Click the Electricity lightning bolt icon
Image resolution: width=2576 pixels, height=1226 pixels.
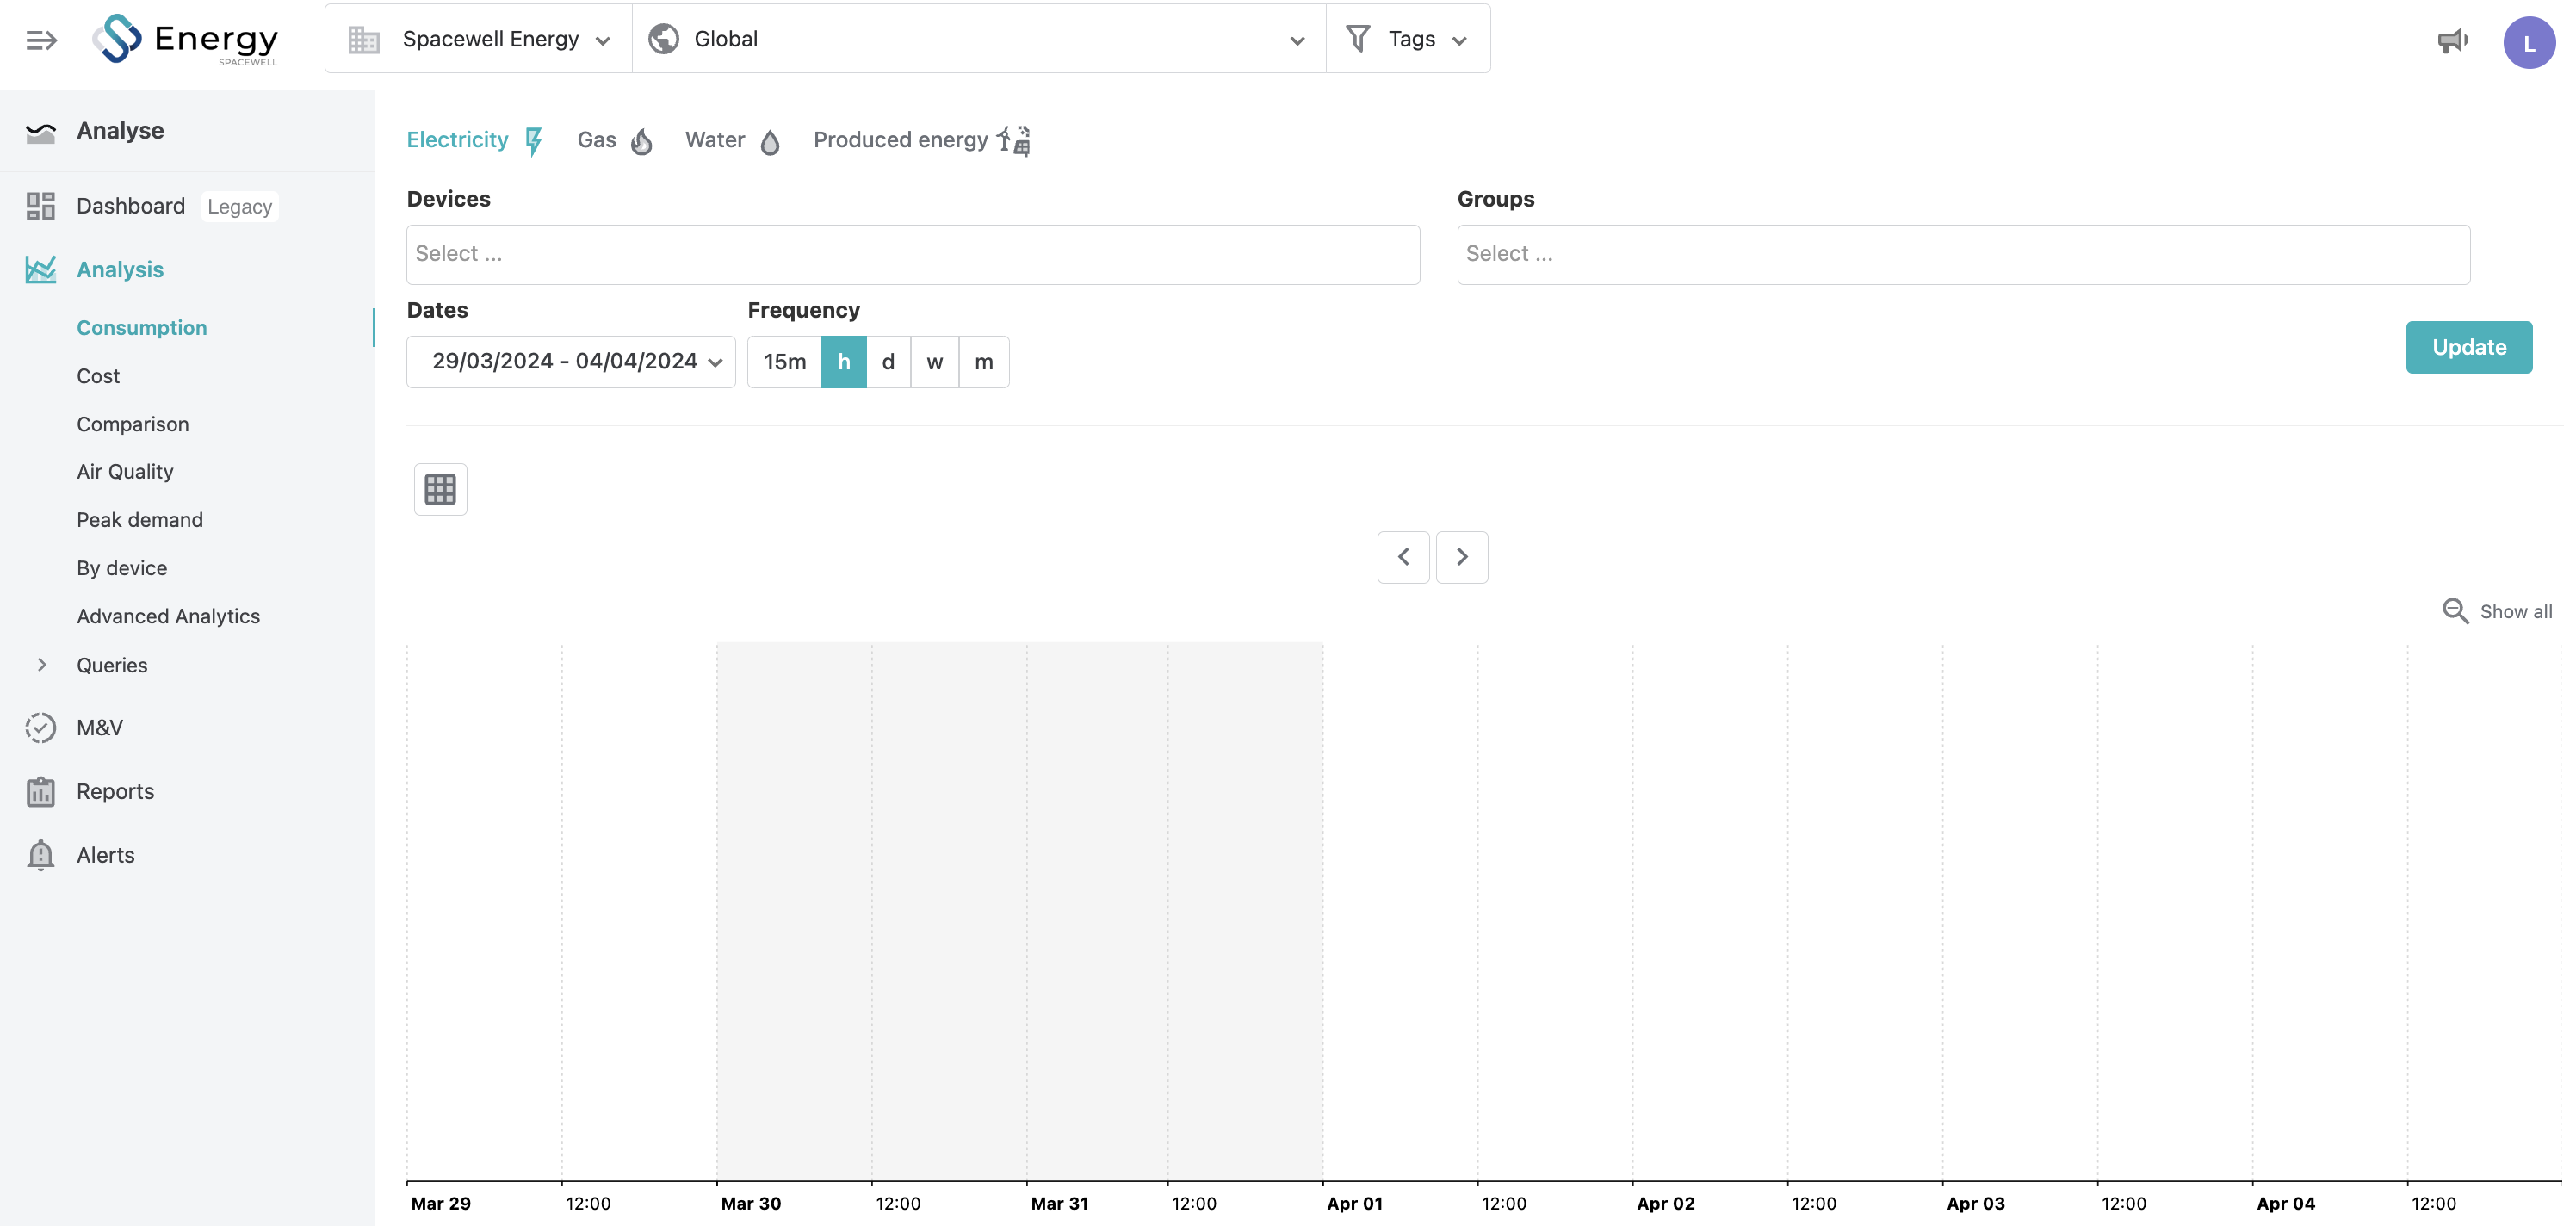pyautogui.click(x=534, y=141)
